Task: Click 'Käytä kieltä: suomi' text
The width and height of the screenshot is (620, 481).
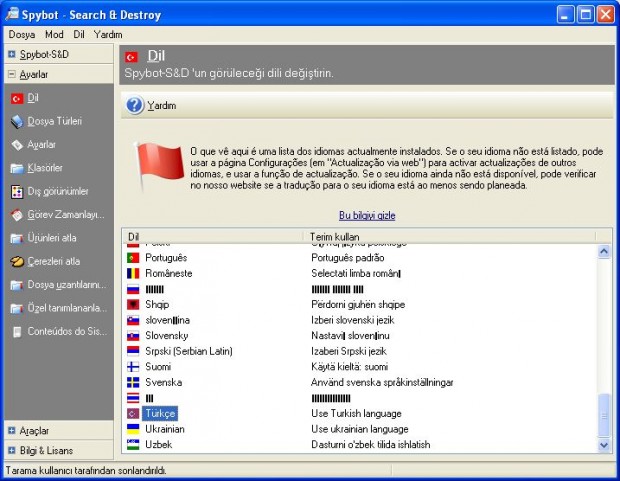Action: coord(349,367)
